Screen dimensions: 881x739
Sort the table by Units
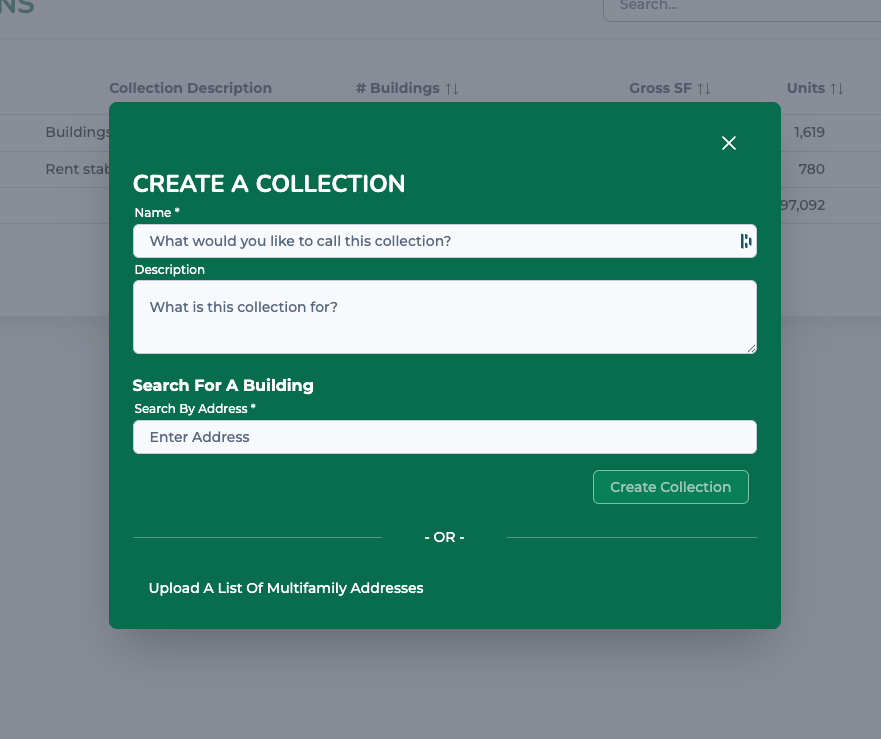[x=837, y=88]
